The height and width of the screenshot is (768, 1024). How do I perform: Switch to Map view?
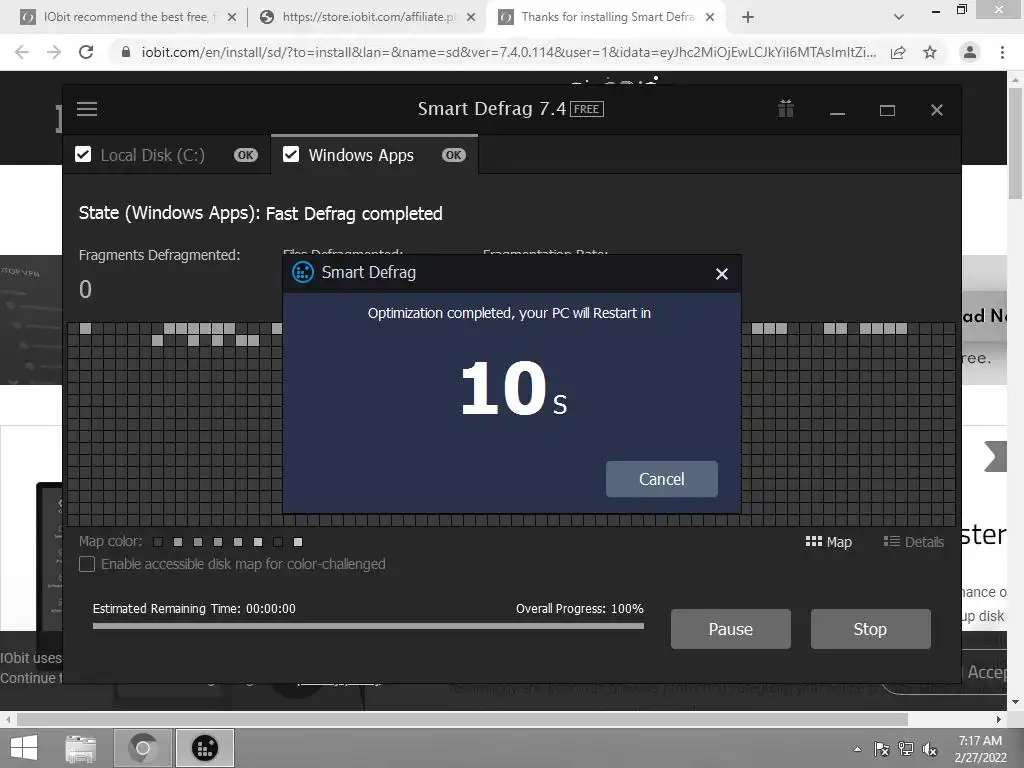pos(829,541)
